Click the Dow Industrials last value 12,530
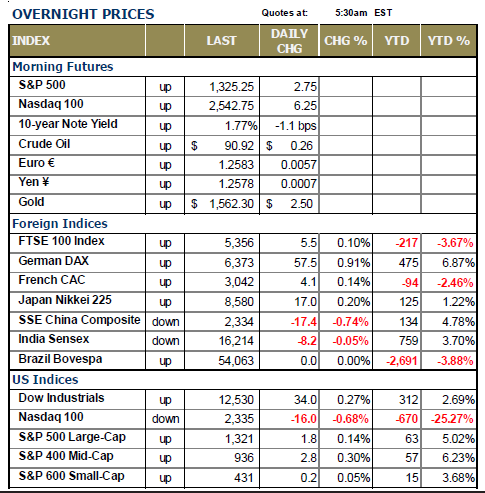This screenshot has height=493, width=485. [236, 400]
